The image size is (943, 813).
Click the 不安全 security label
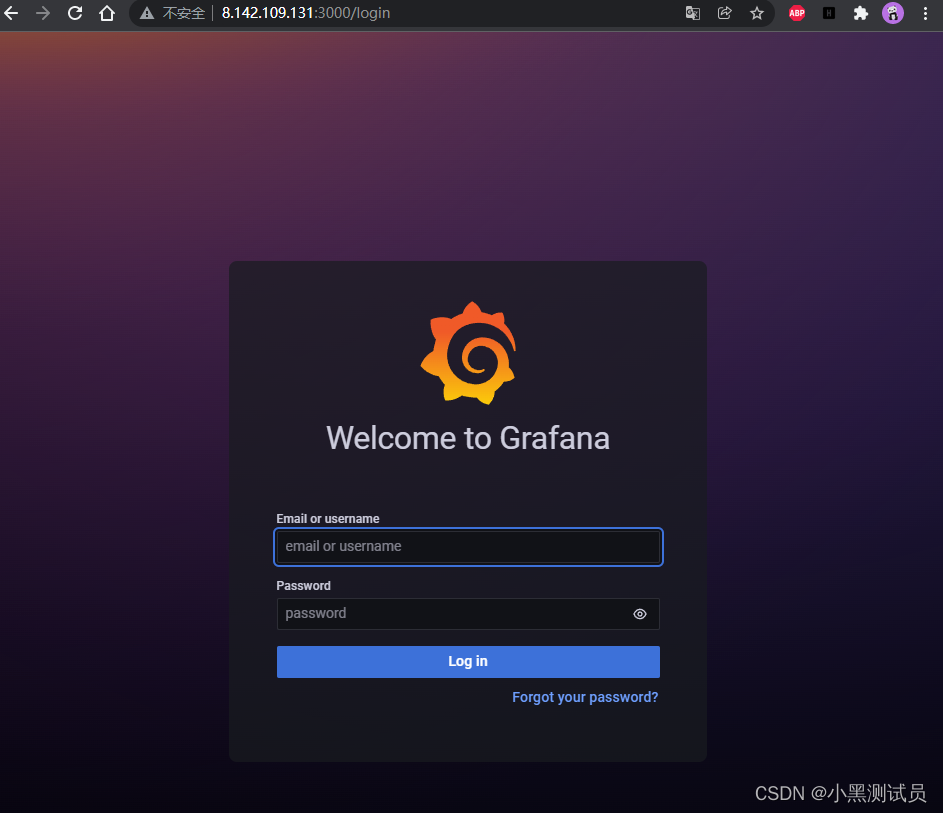(184, 13)
